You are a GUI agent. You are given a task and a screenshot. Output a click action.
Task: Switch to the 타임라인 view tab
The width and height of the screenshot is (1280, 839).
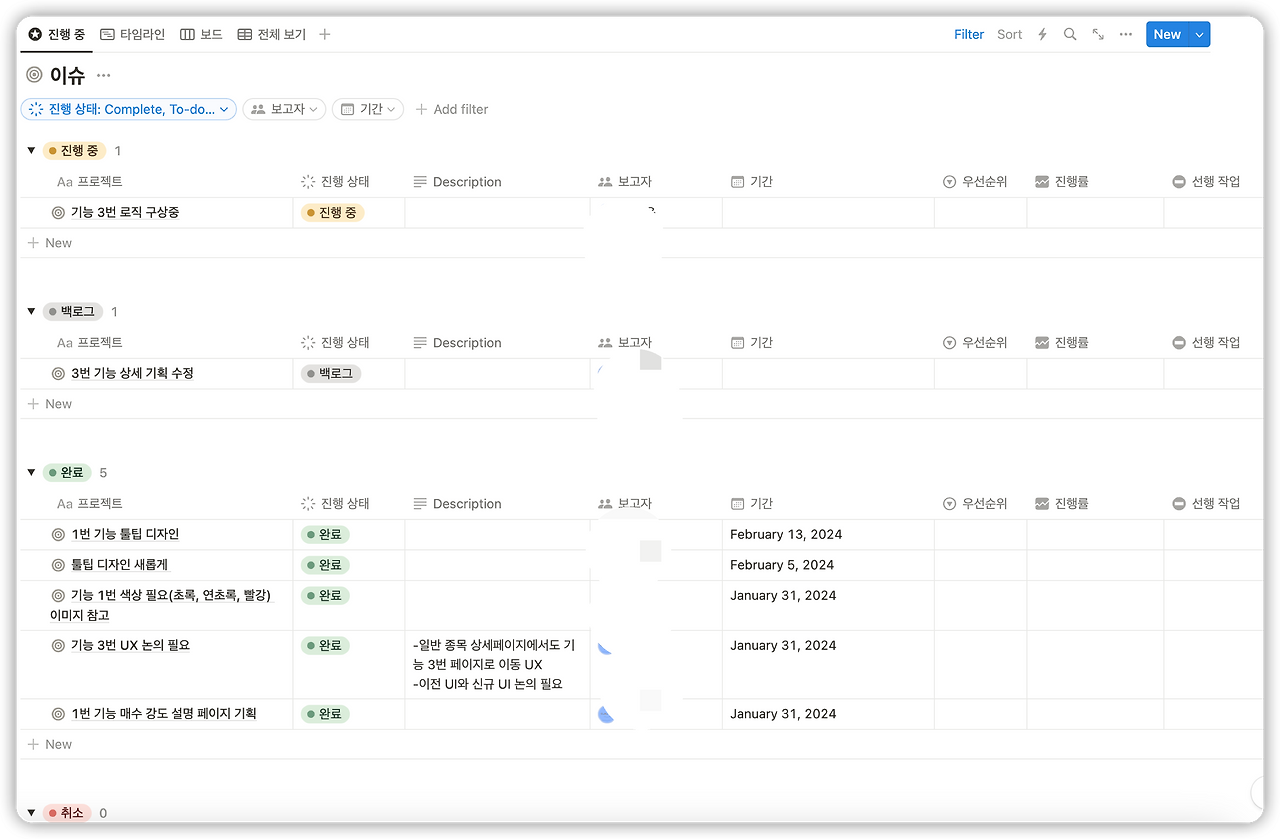pos(132,34)
